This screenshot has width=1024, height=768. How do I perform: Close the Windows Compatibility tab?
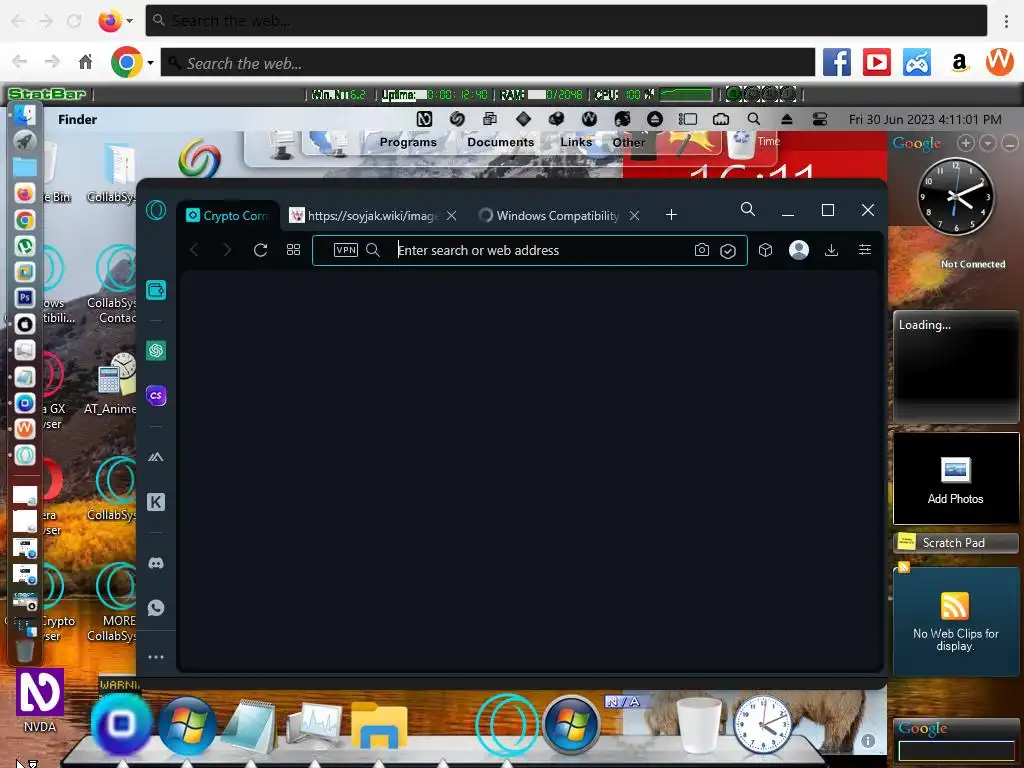tap(634, 216)
